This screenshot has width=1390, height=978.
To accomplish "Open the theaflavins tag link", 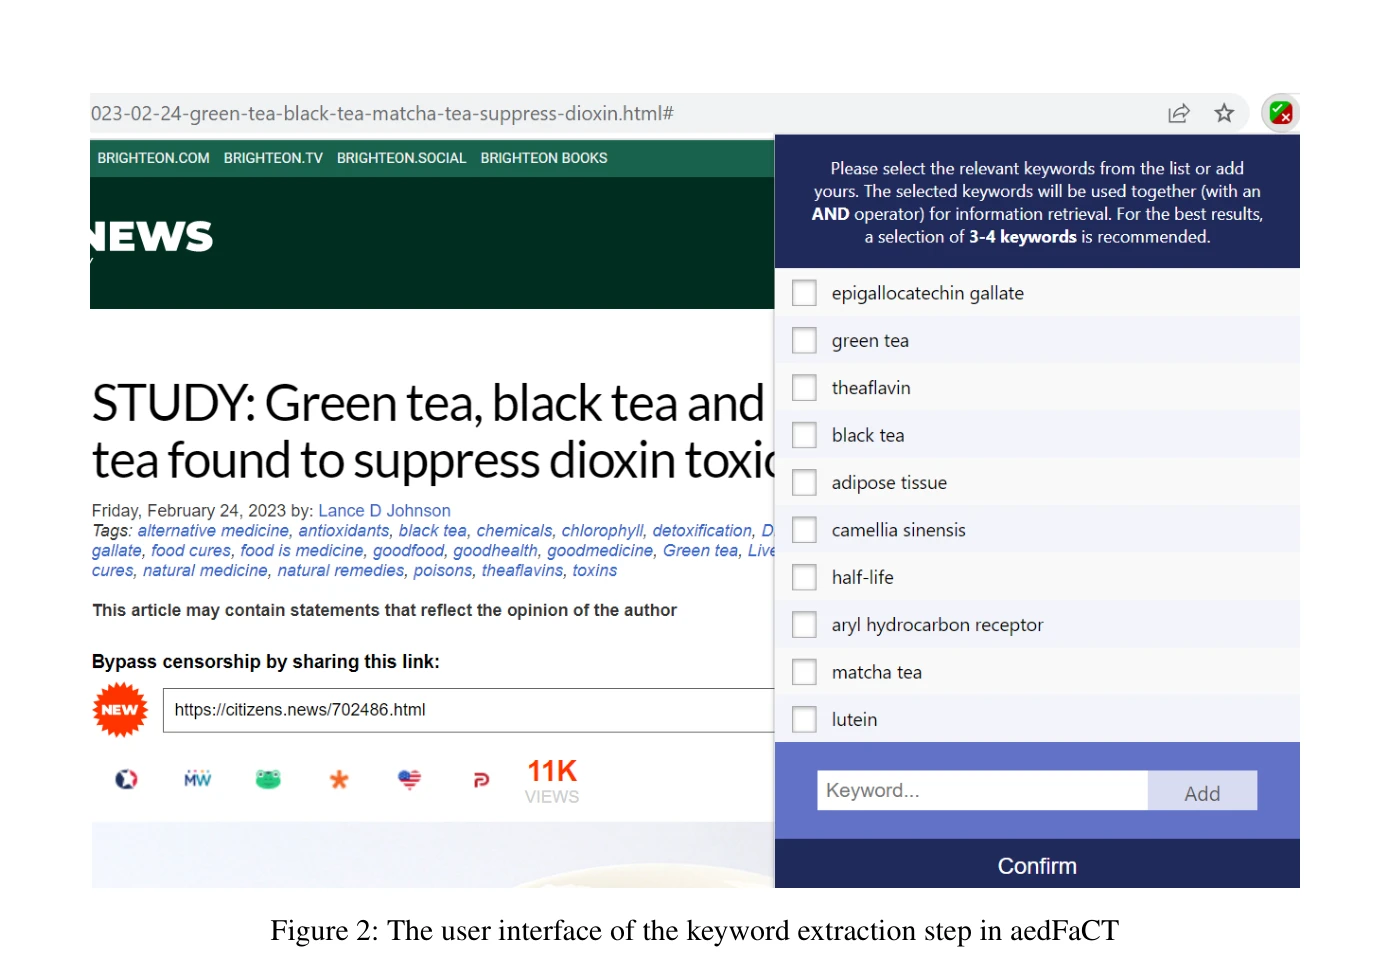I will click(522, 571).
